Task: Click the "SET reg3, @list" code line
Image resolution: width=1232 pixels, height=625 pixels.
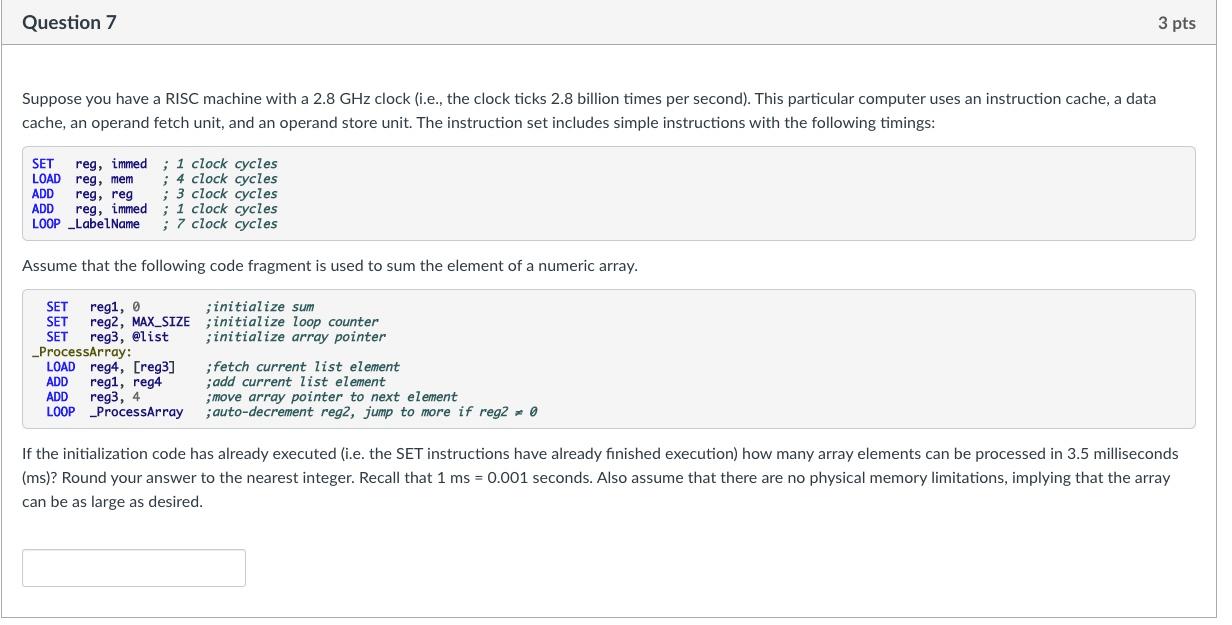Action: point(107,337)
